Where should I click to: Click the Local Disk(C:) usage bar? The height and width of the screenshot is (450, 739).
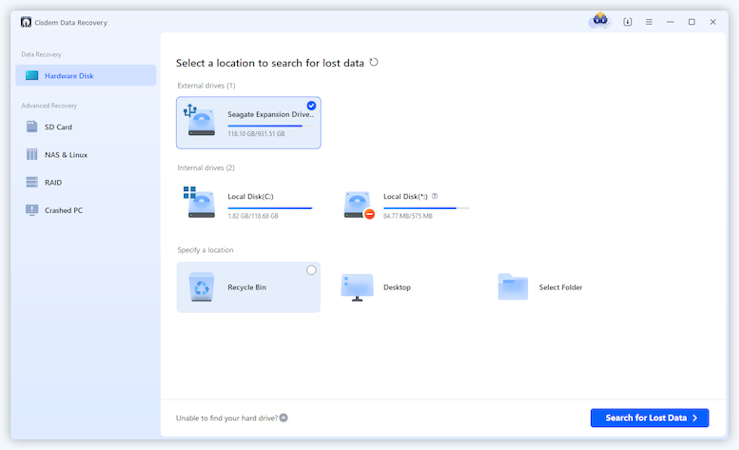(271, 208)
